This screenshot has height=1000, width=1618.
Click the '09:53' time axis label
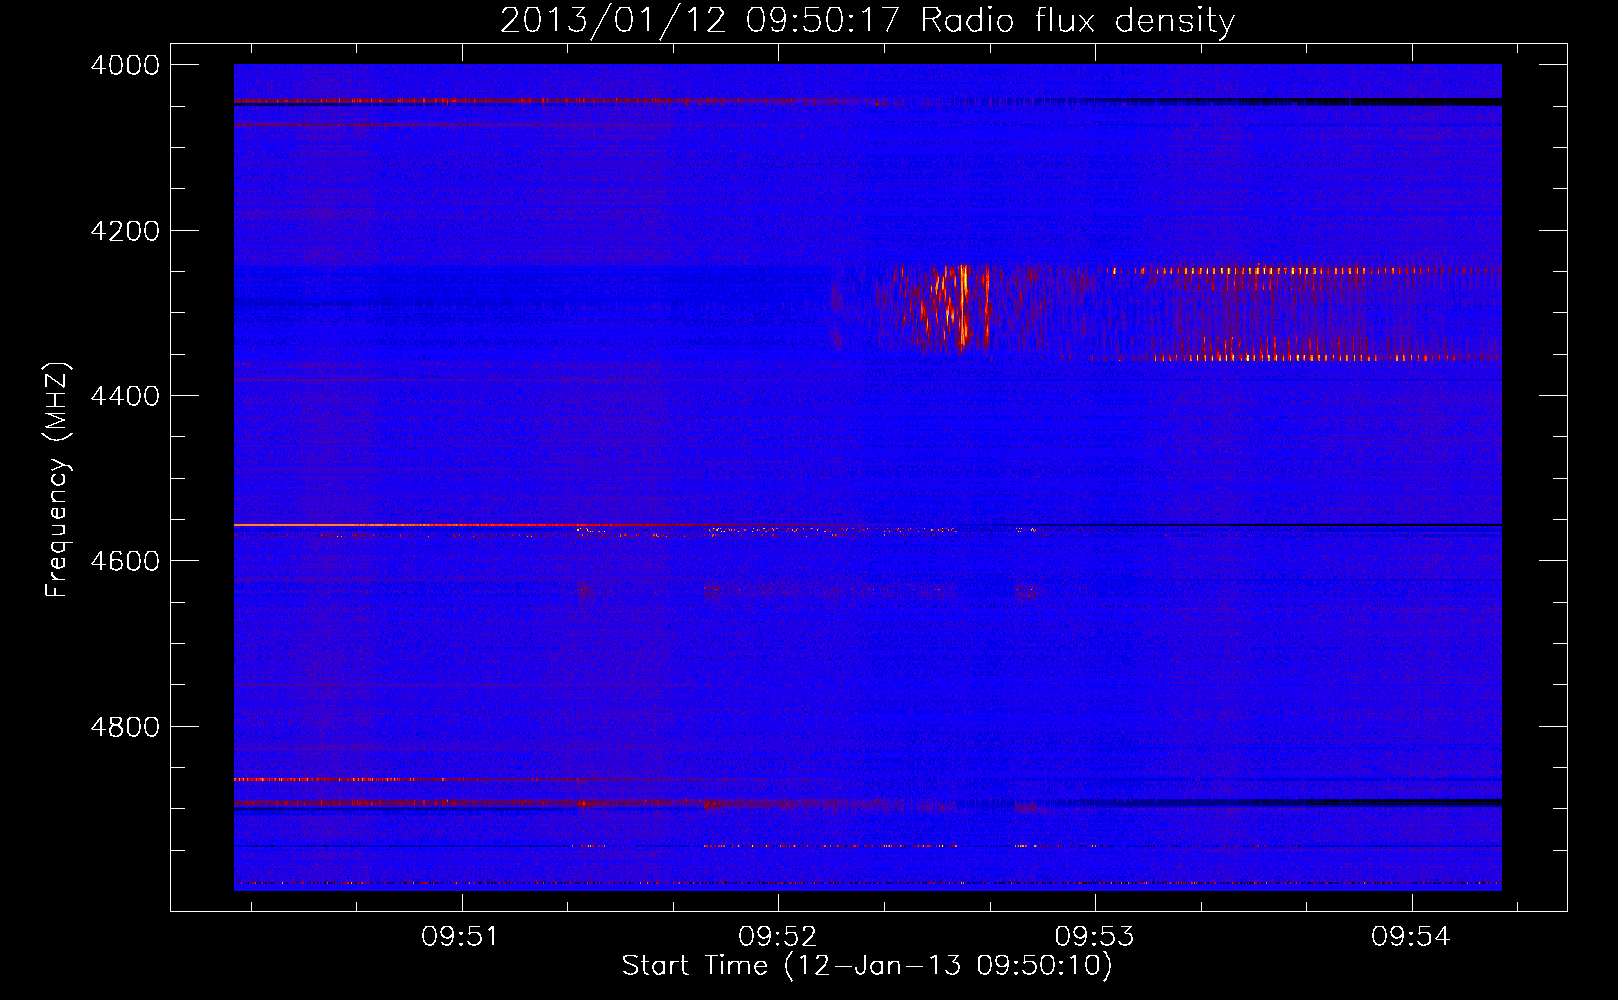pos(1095,937)
